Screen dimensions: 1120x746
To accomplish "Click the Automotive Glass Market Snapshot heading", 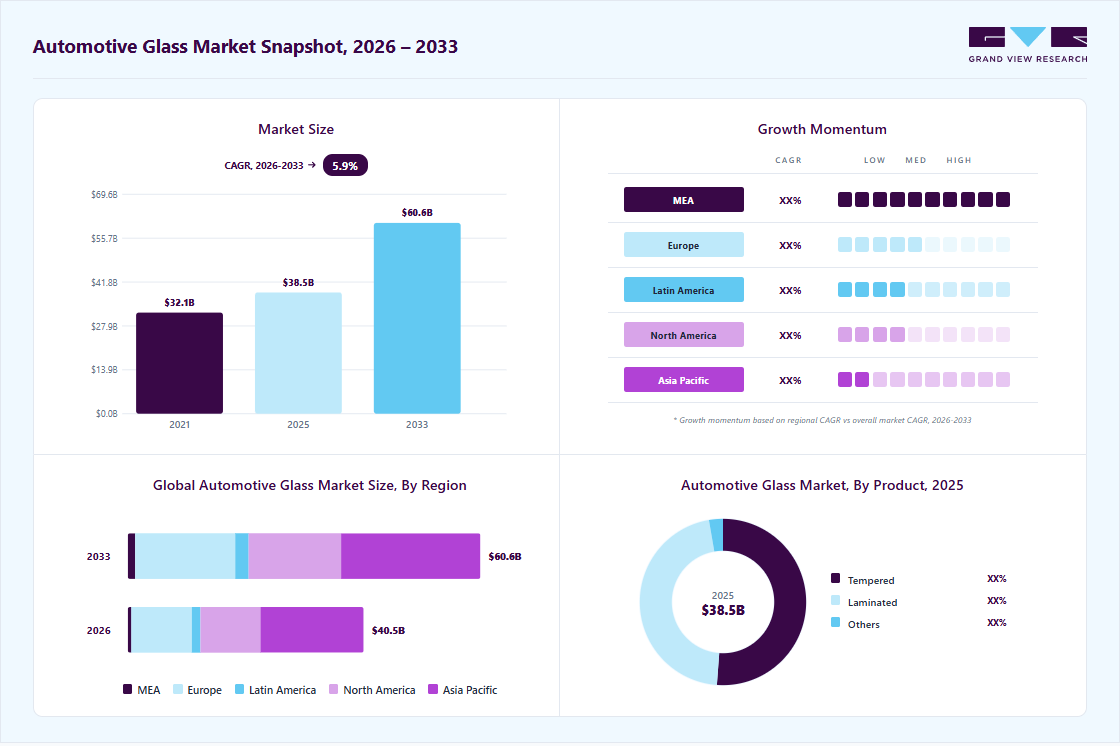I will point(245,46).
